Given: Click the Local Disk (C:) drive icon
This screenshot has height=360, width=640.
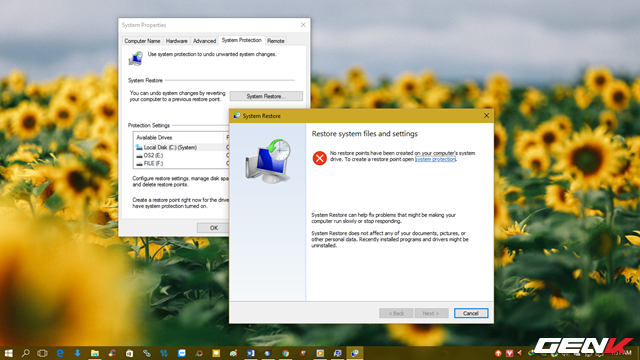Looking at the screenshot, I should pyautogui.click(x=139, y=147).
